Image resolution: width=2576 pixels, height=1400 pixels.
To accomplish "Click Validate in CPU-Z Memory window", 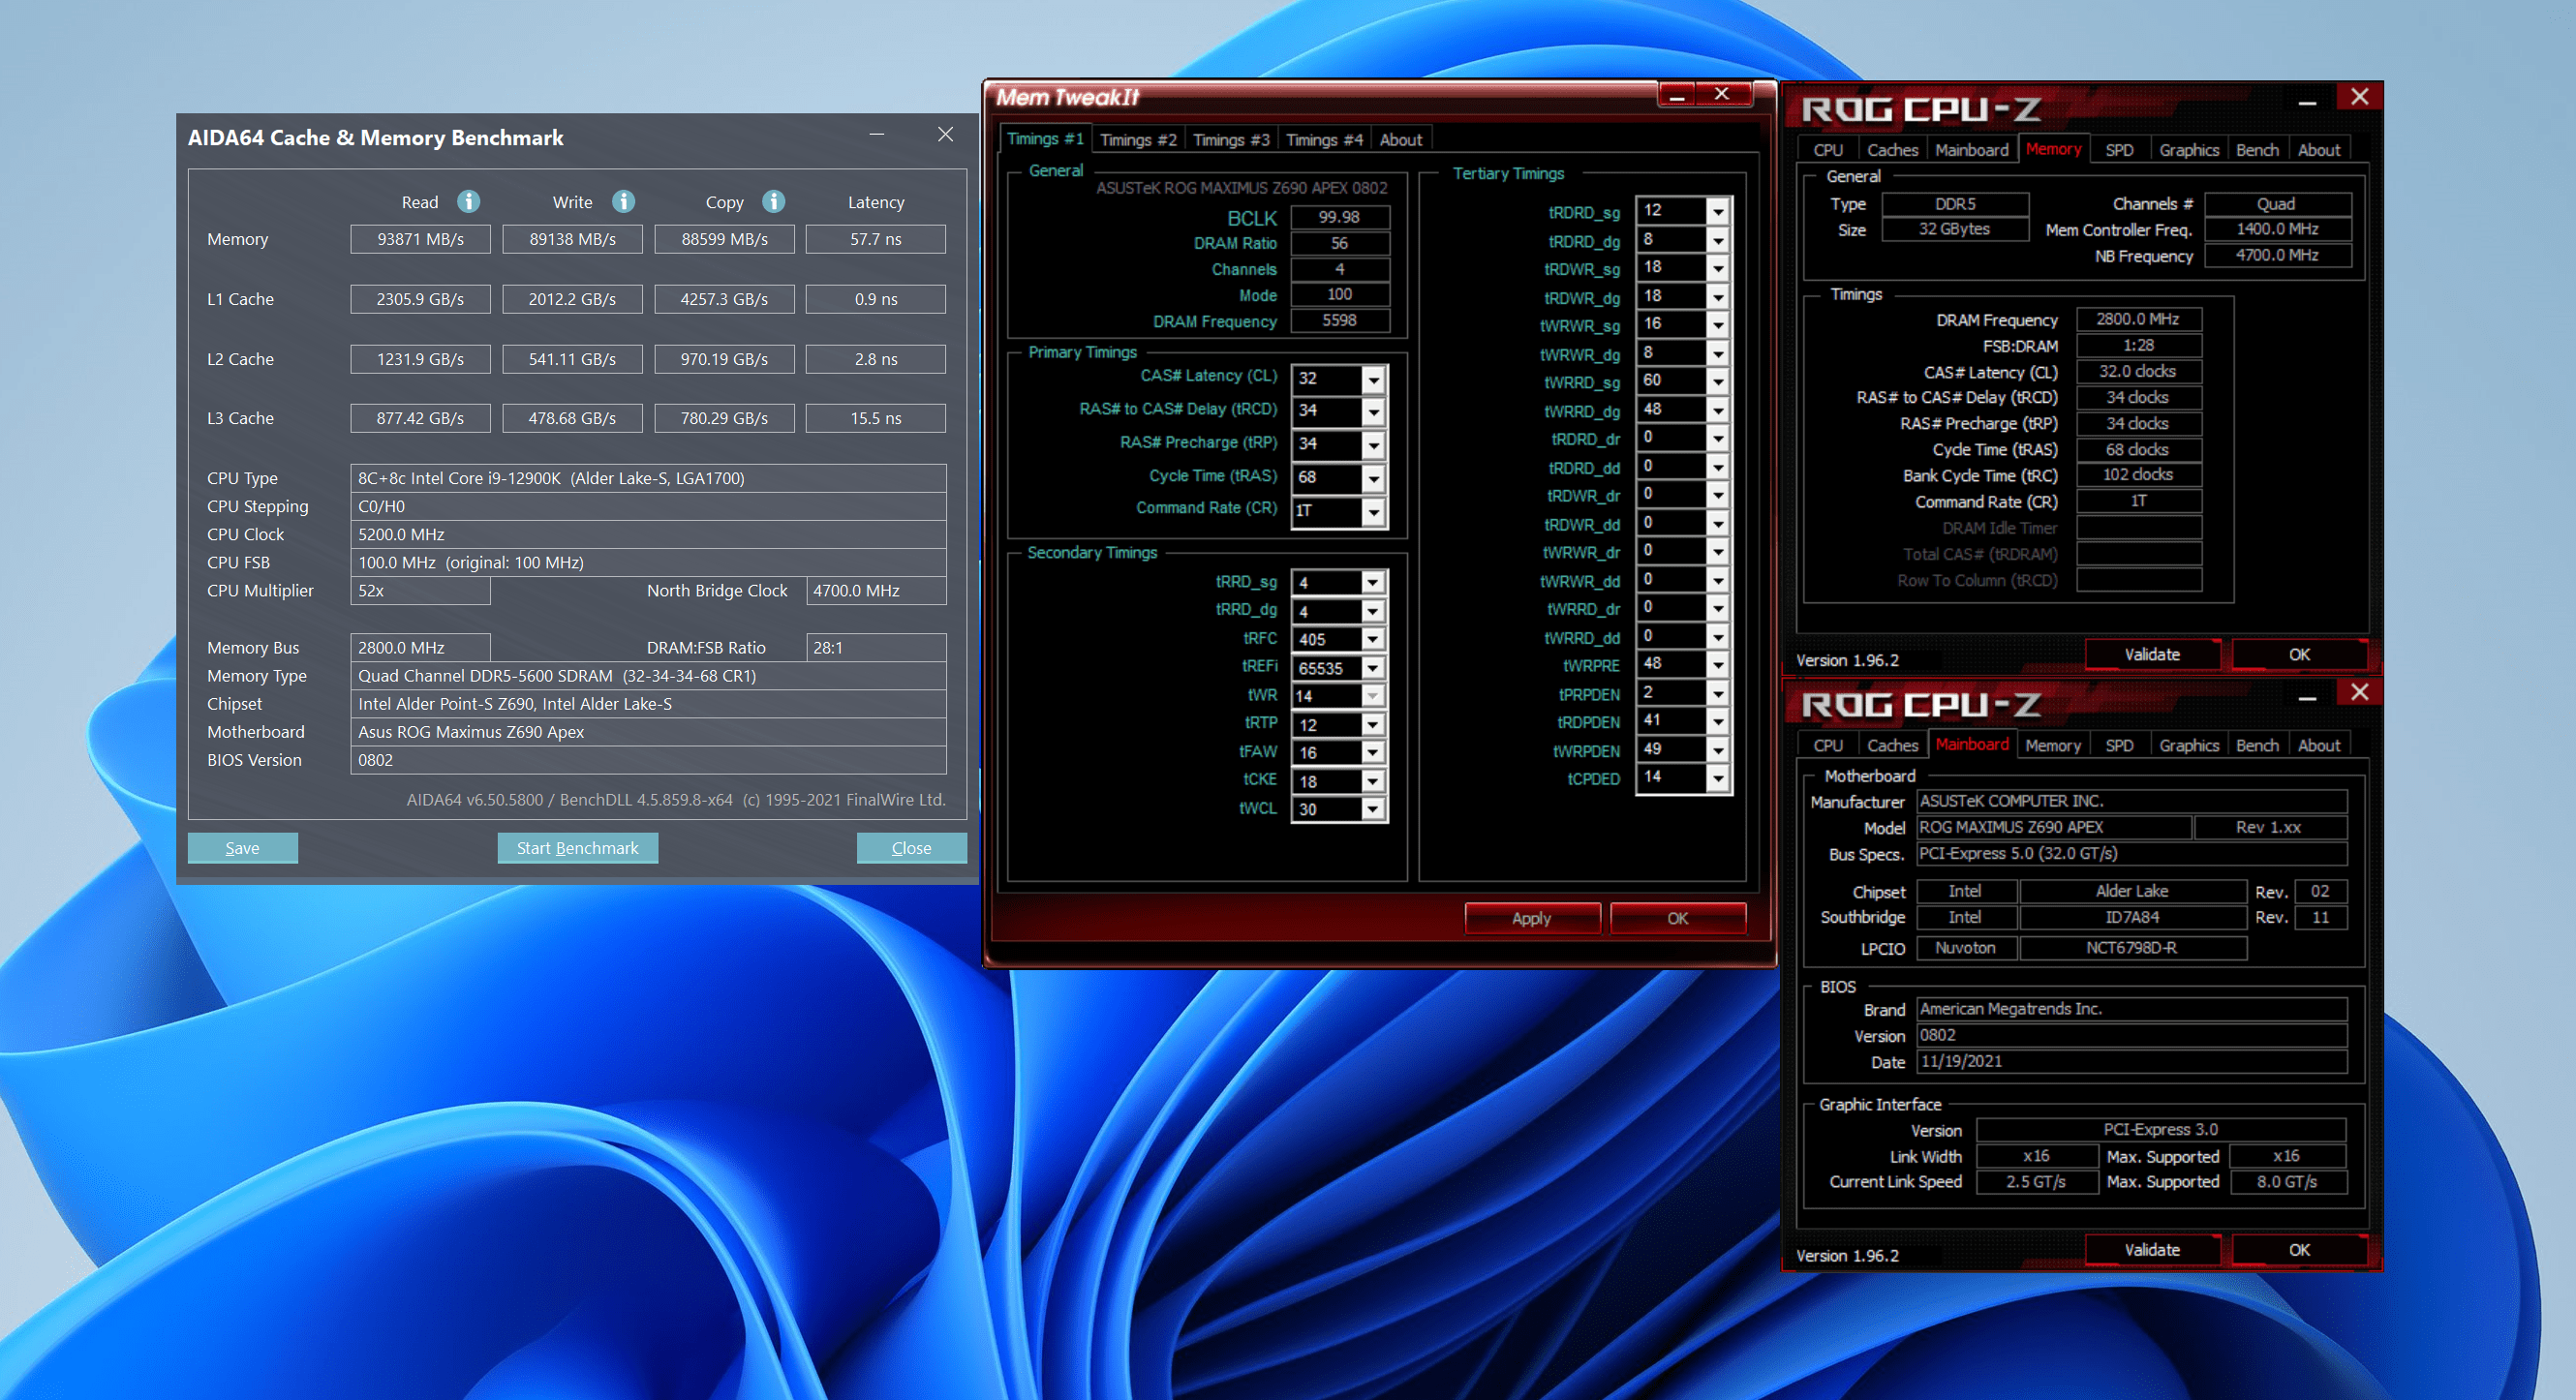I will (x=2152, y=654).
